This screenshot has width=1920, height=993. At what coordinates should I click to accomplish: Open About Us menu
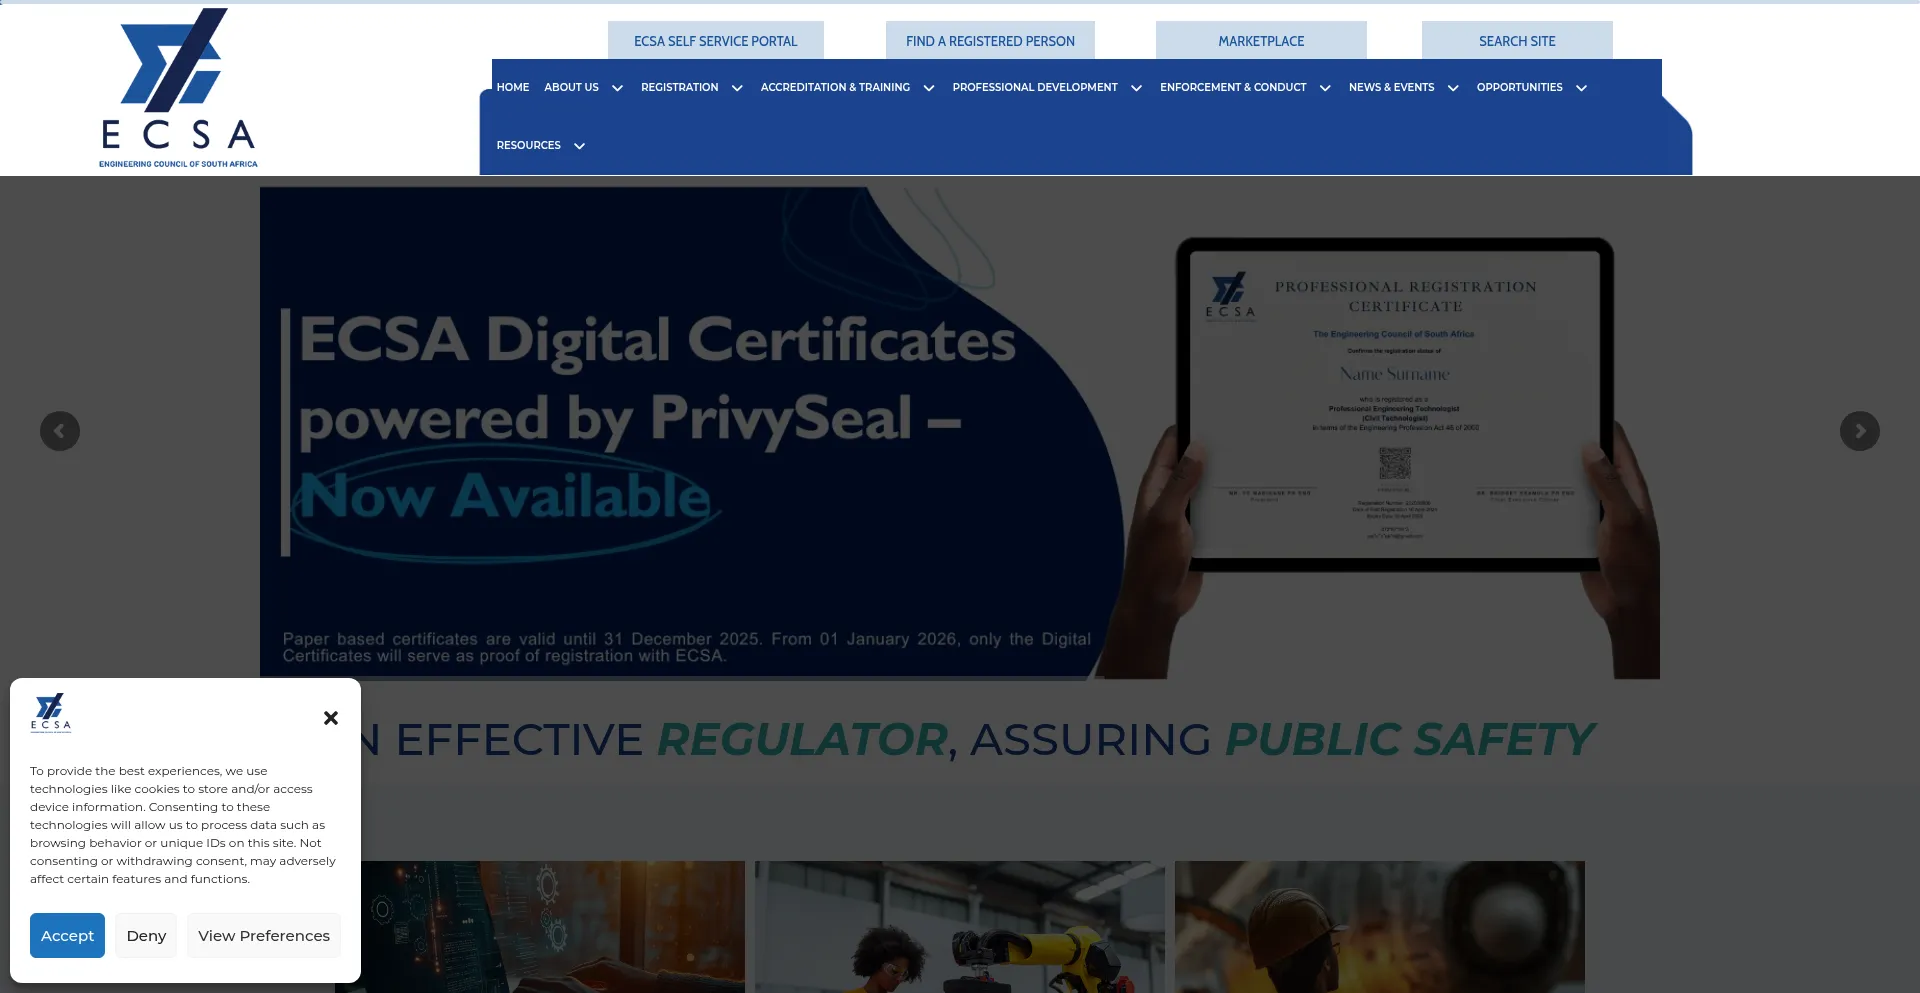[571, 87]
